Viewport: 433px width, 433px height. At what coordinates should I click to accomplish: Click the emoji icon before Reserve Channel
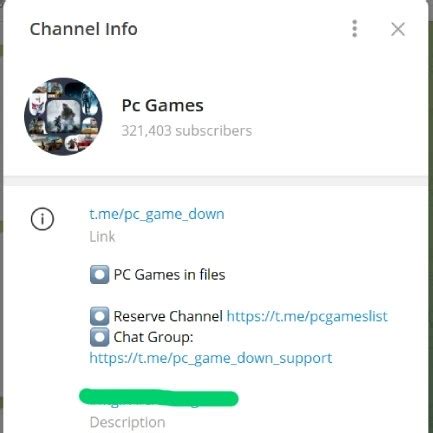click(99, 316)
